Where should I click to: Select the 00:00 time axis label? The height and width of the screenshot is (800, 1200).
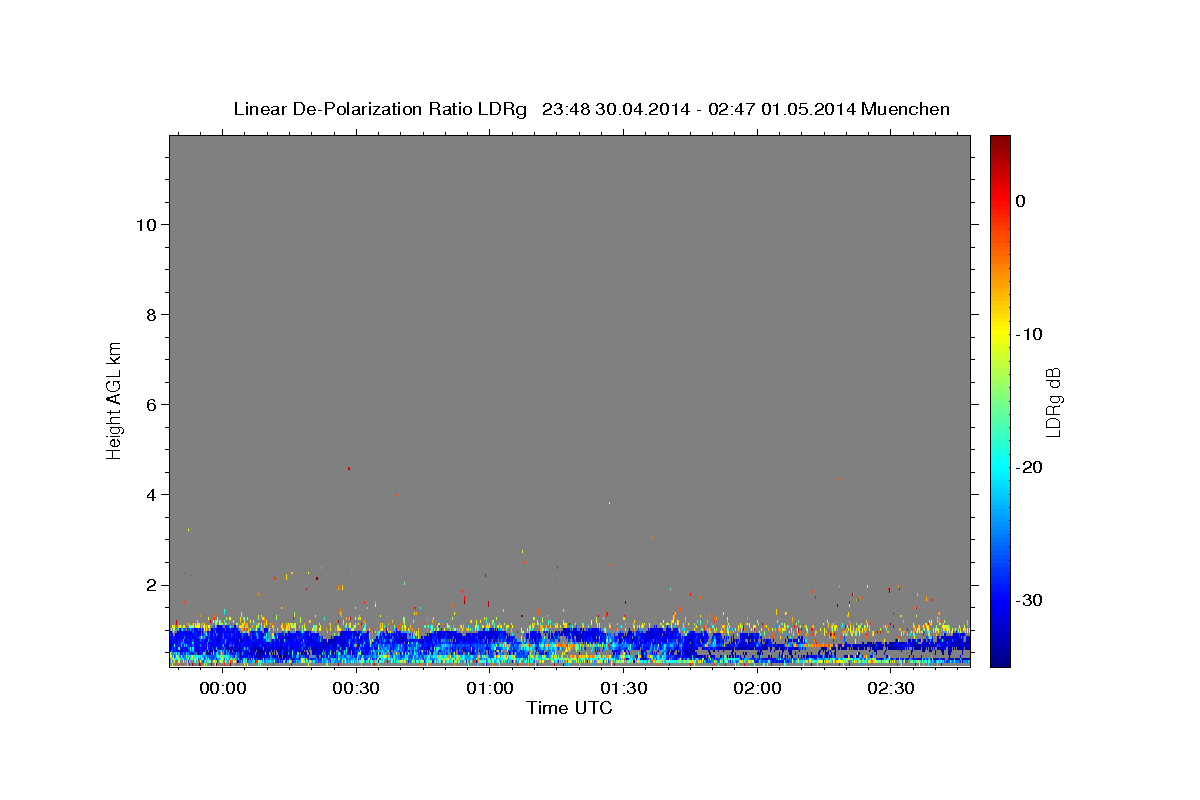coord(222,689)
